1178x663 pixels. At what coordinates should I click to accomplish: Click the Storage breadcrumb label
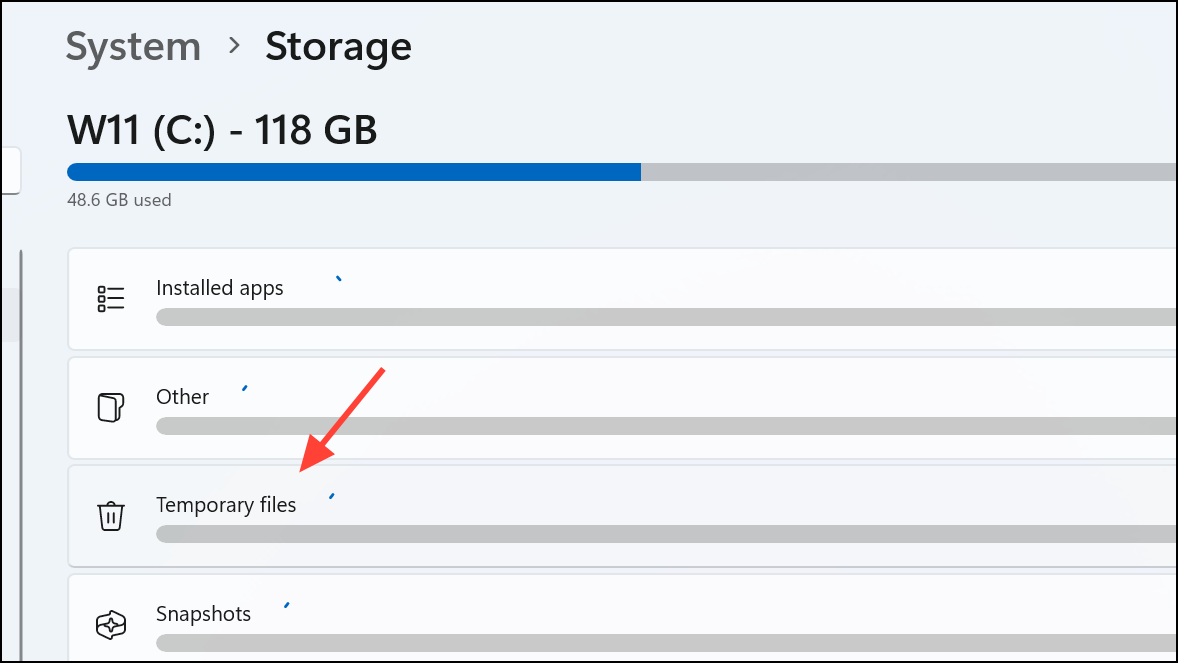coord(338,46)
